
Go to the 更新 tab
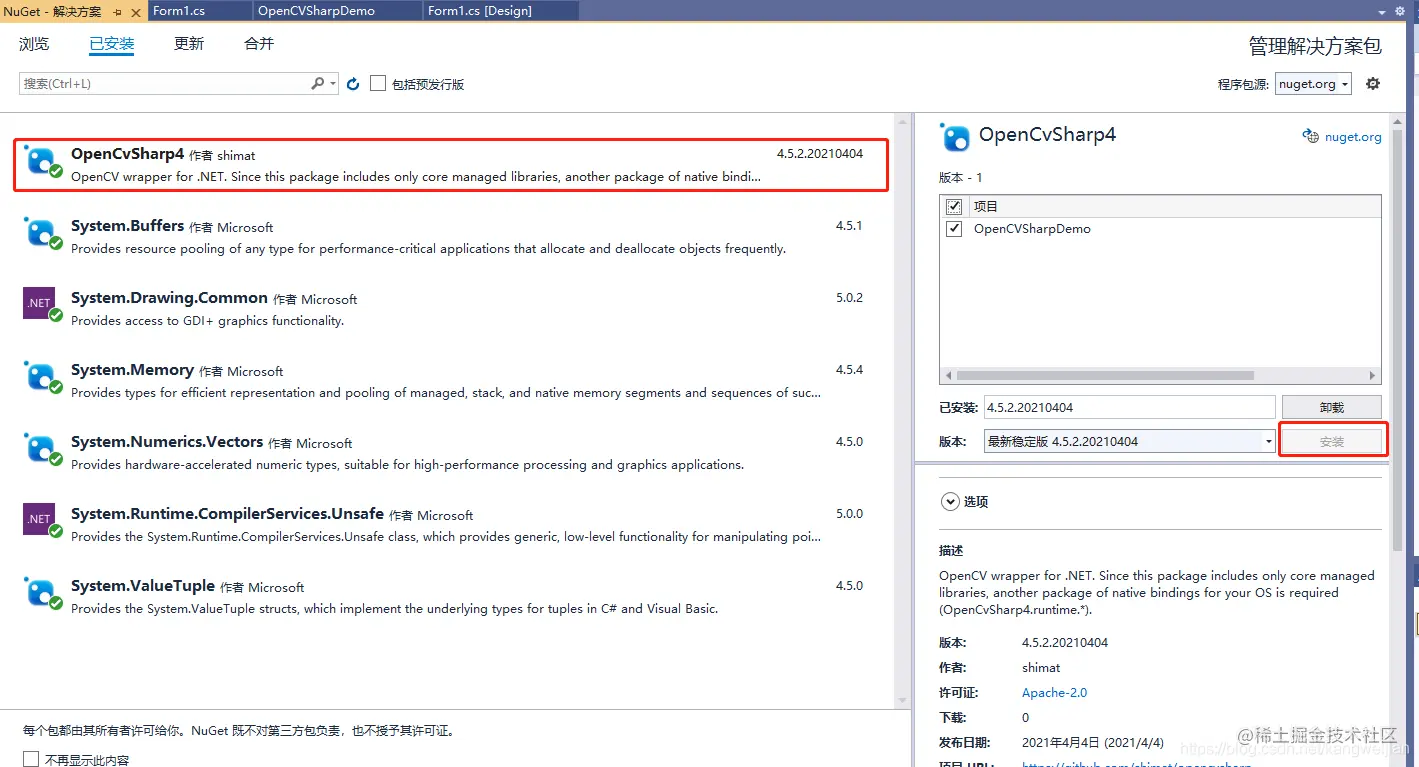click(189, 44)
